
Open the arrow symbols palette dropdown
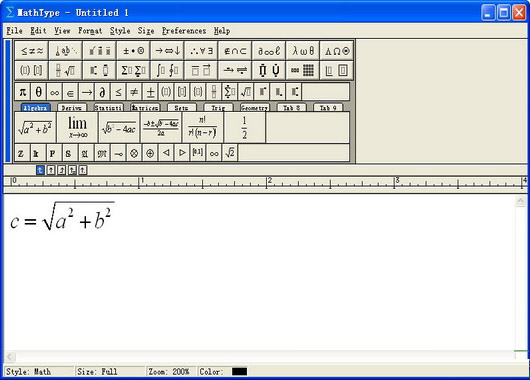point(167,51)
